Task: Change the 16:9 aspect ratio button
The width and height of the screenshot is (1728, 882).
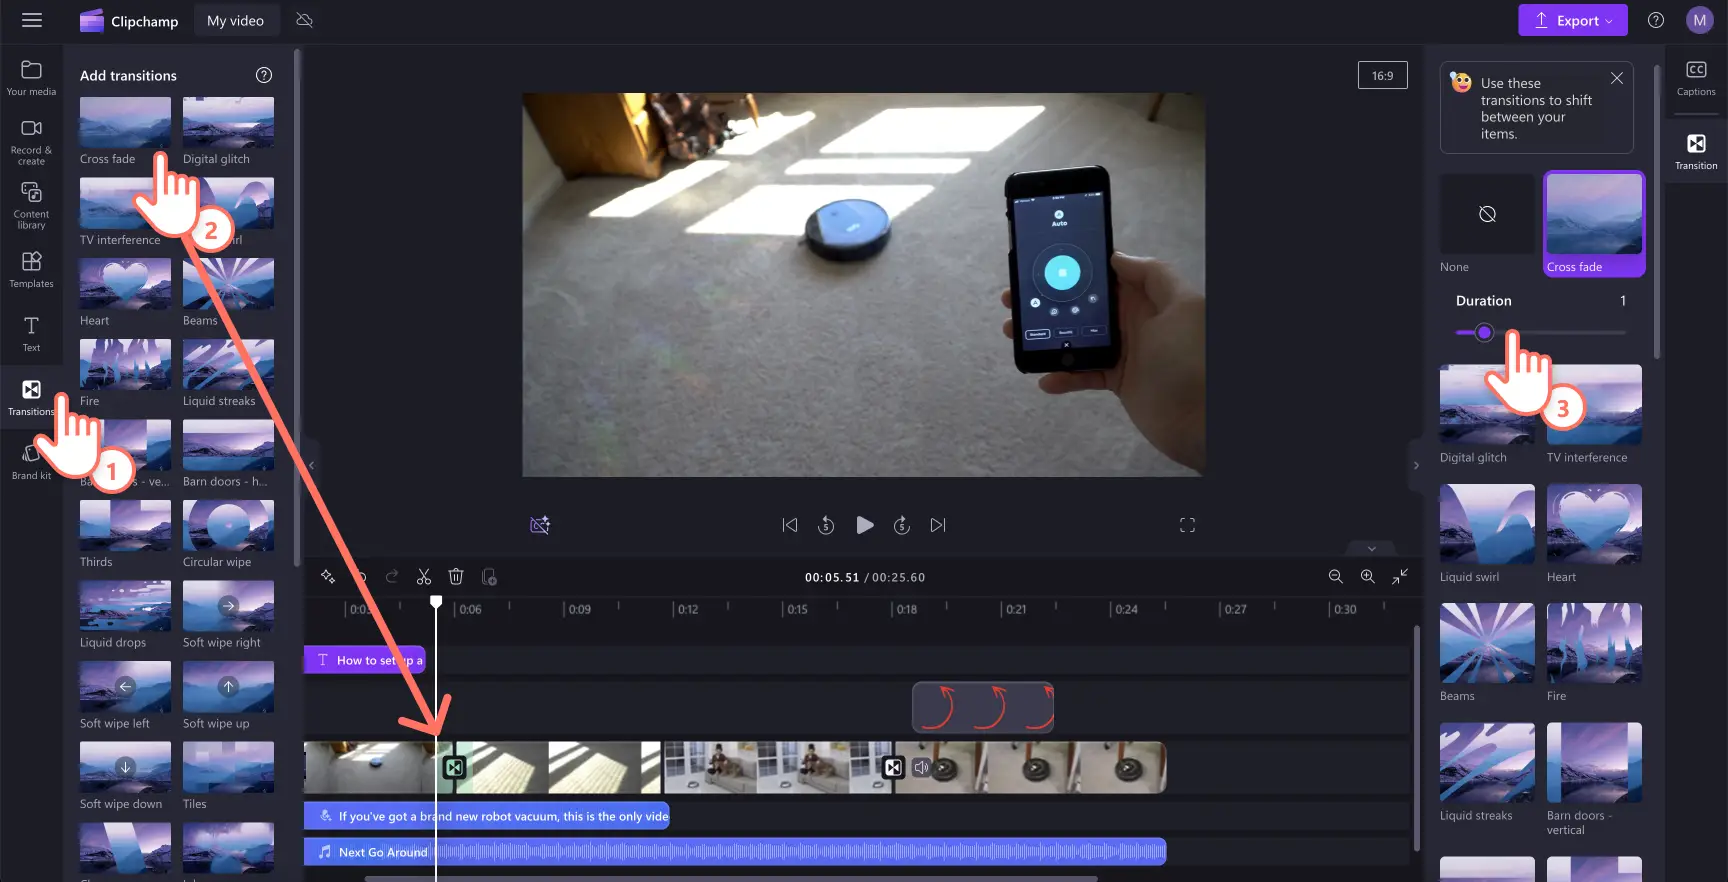Action: pyautogui.click(x=1382, y=75)
